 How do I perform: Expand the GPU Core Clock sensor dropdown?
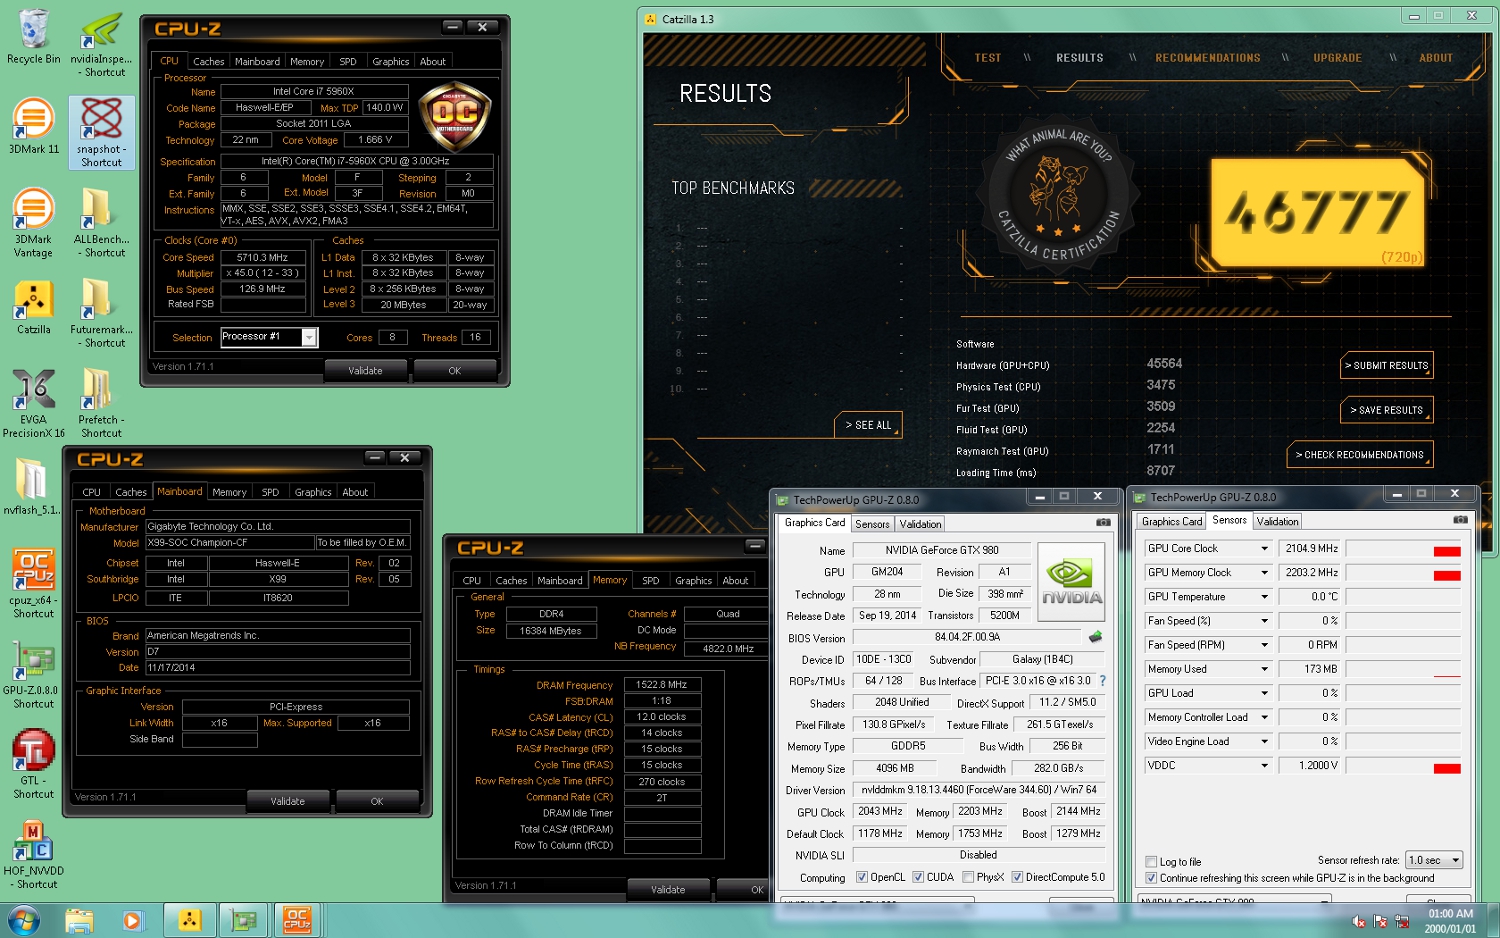pyautogui.click(x=1264, y=549)
